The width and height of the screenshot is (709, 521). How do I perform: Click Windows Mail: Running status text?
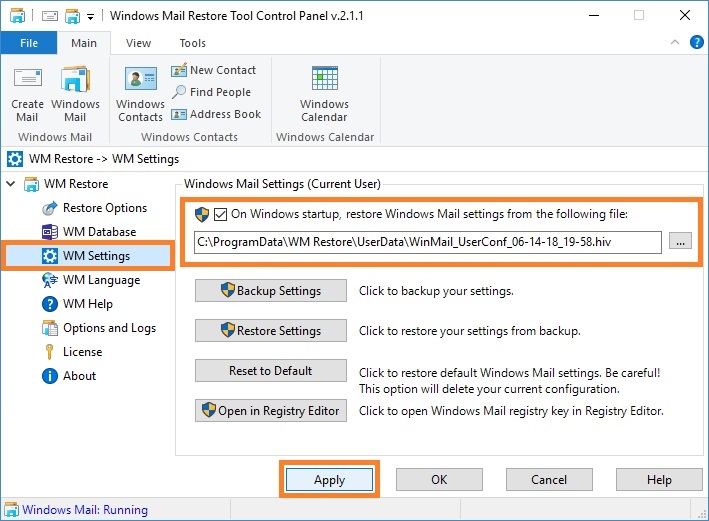click(85, 510)
